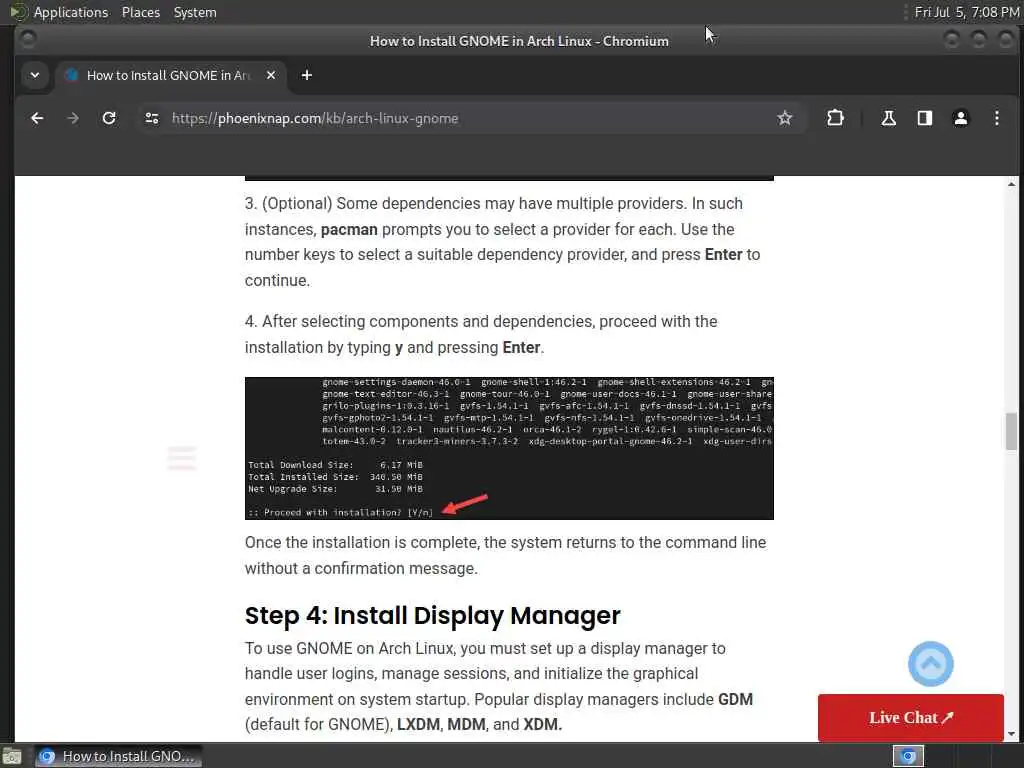Viewport: 1024px width, 768px height.
Task: Open the Applications menu
Action: pos(59,12)
